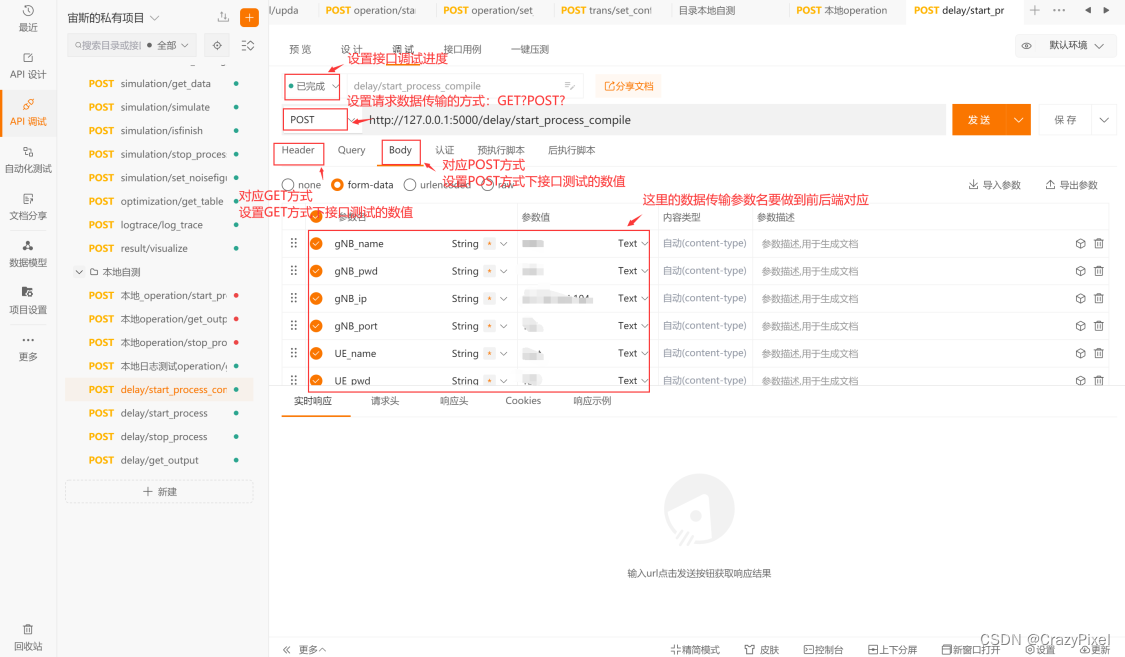Switch to the Query tab
Screen dimensions: 1125x657
352,150
